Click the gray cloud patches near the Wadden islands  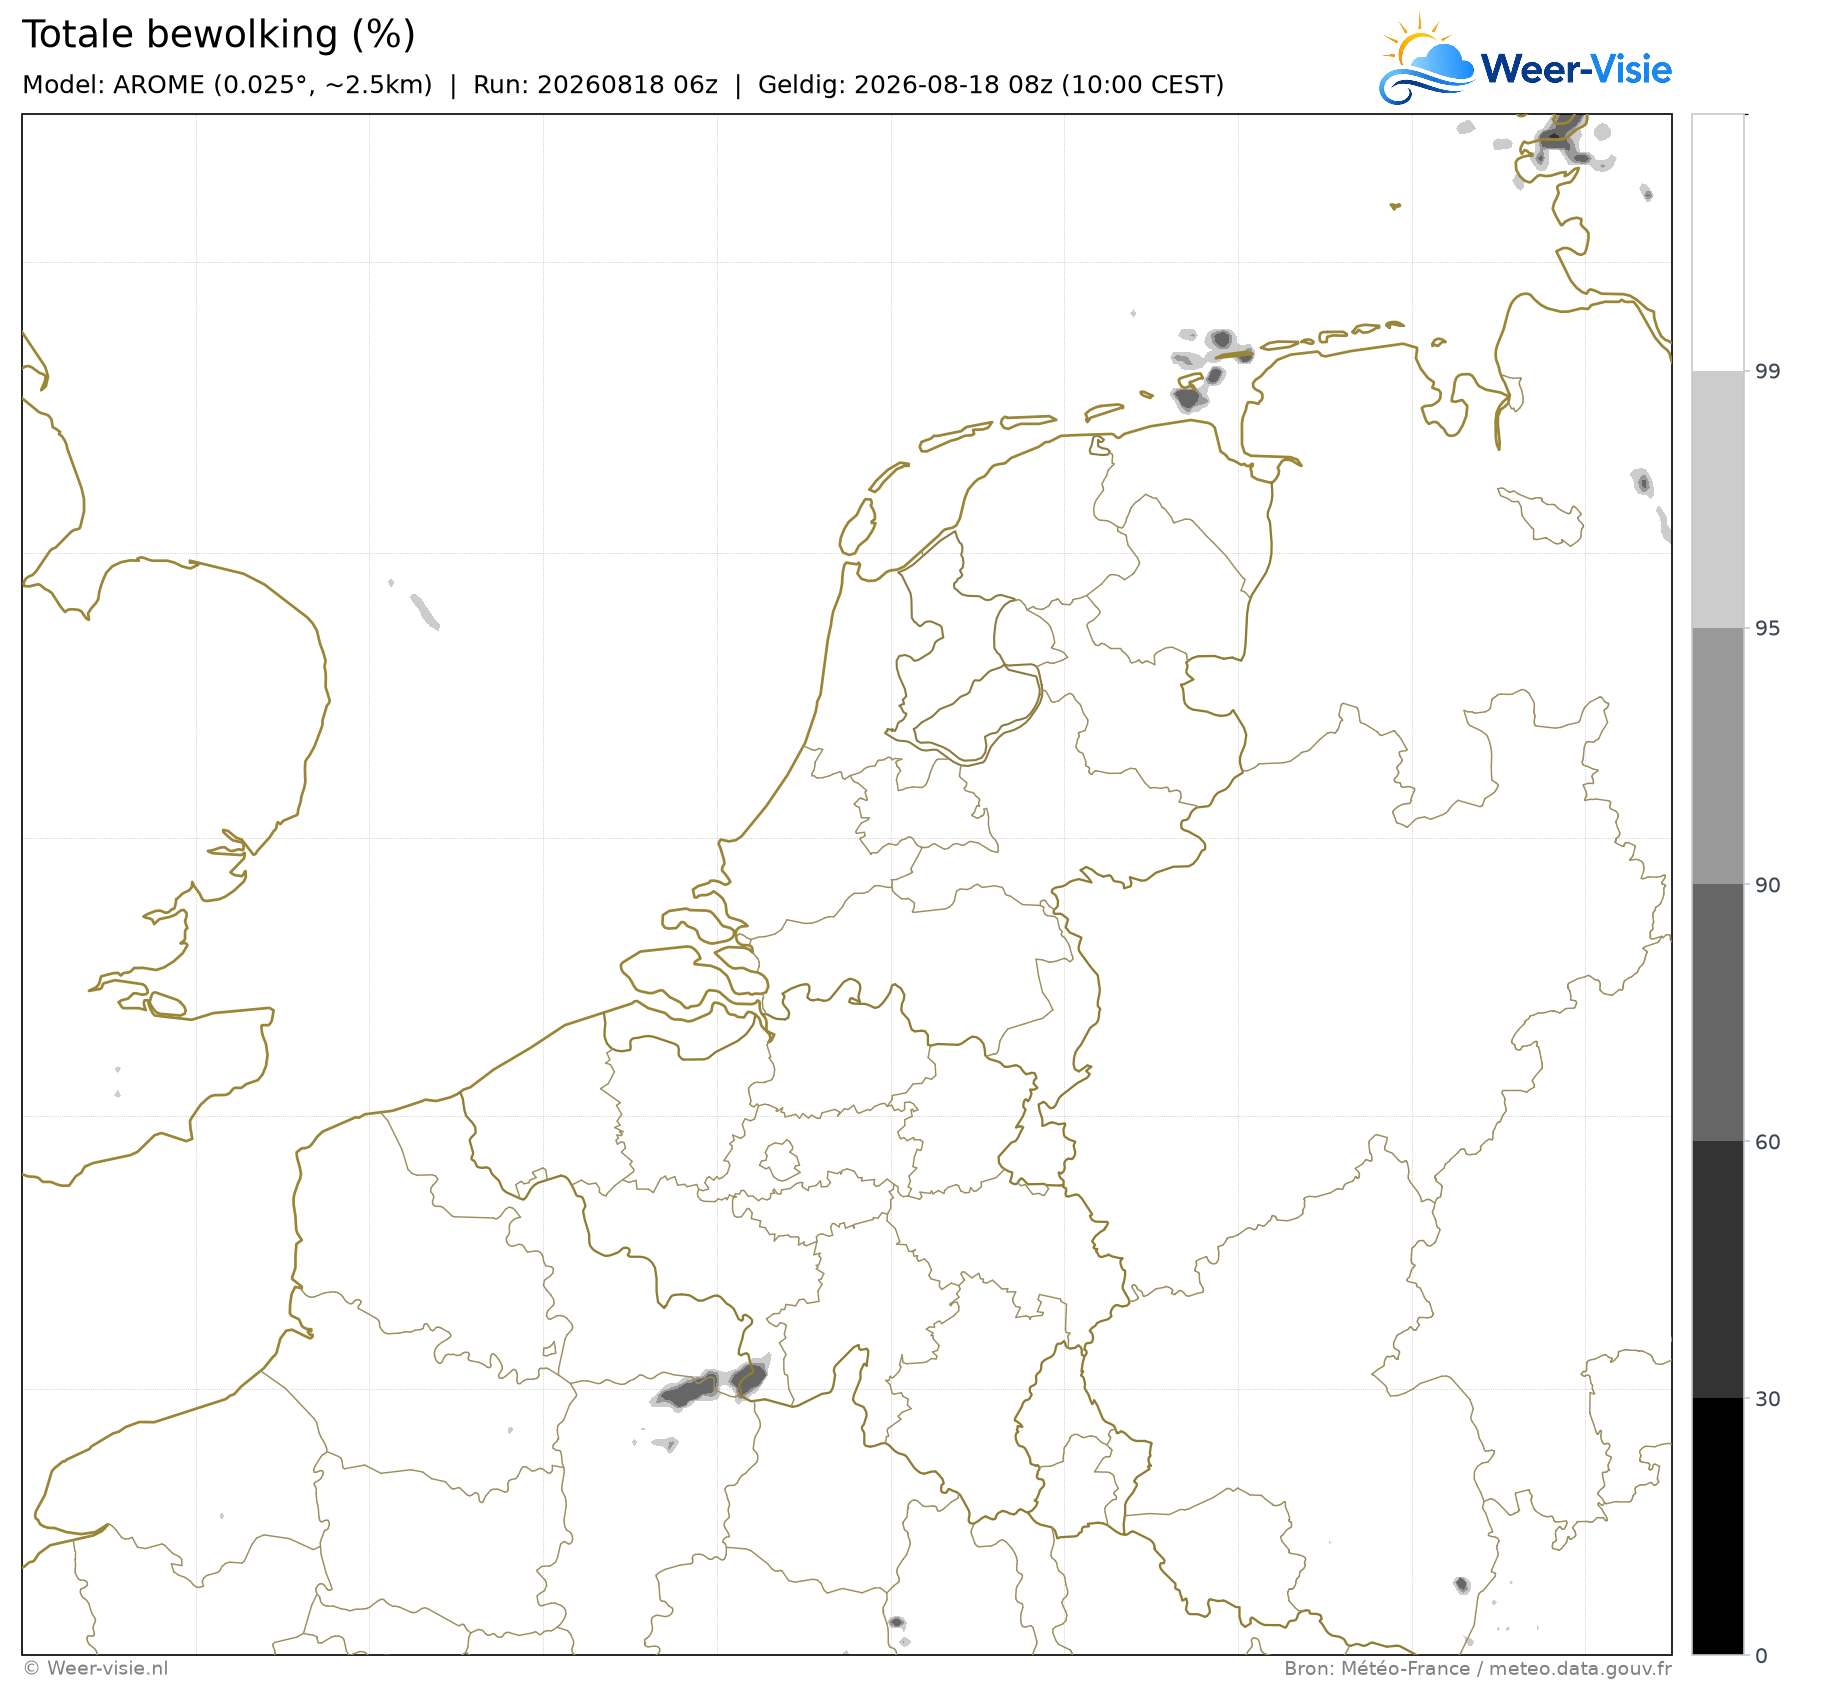pyautogui.click(x=1211, y=368)
